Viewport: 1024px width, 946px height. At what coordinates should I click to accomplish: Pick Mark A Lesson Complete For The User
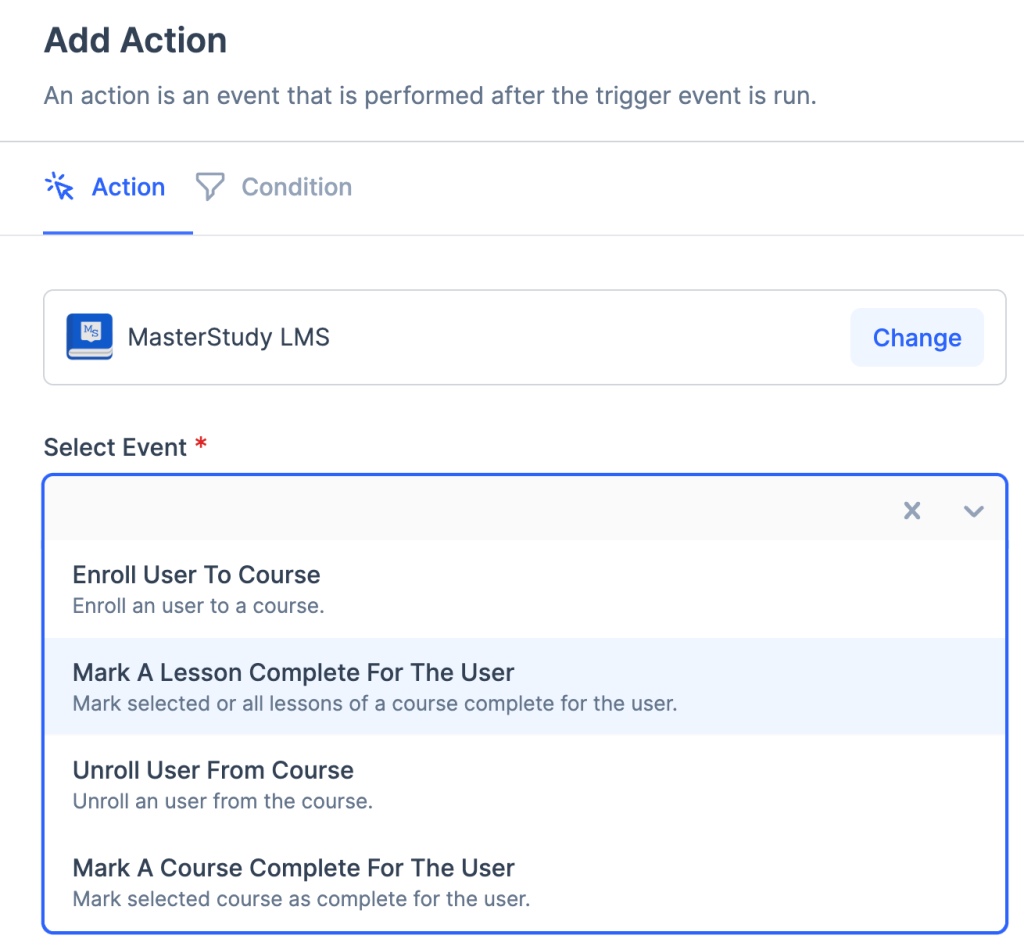click(293, 673)
